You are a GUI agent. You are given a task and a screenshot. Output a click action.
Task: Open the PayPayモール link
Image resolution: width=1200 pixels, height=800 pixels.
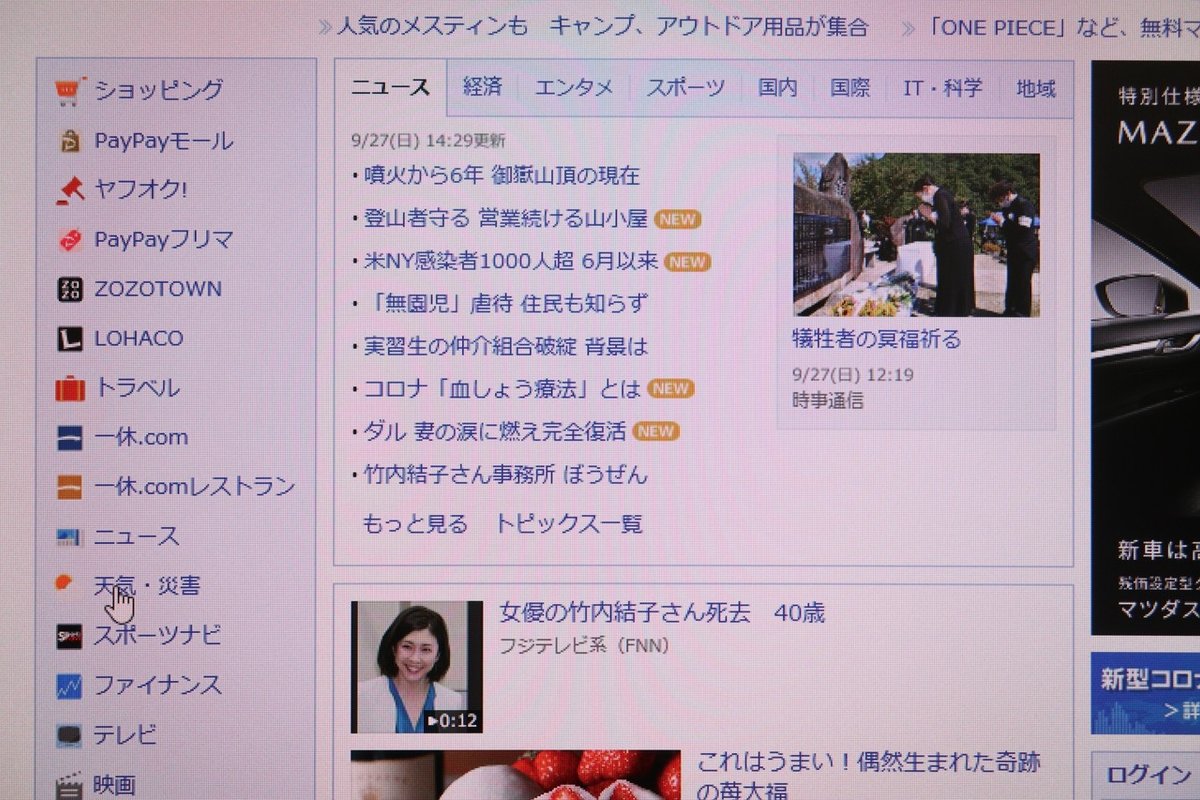pyautogui.click(x=164, y=141)
